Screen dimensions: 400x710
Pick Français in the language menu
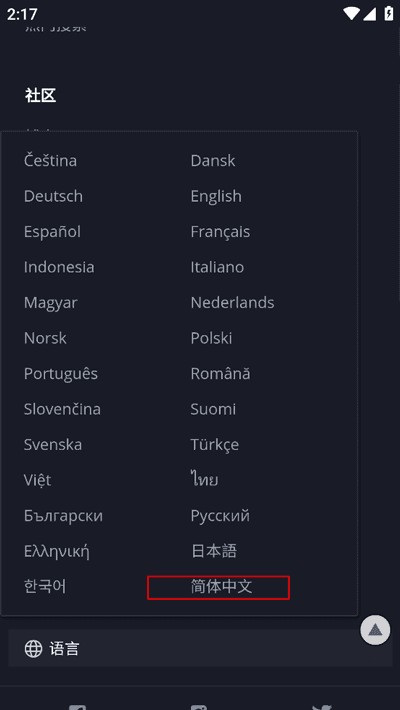[x=220, y=232]
